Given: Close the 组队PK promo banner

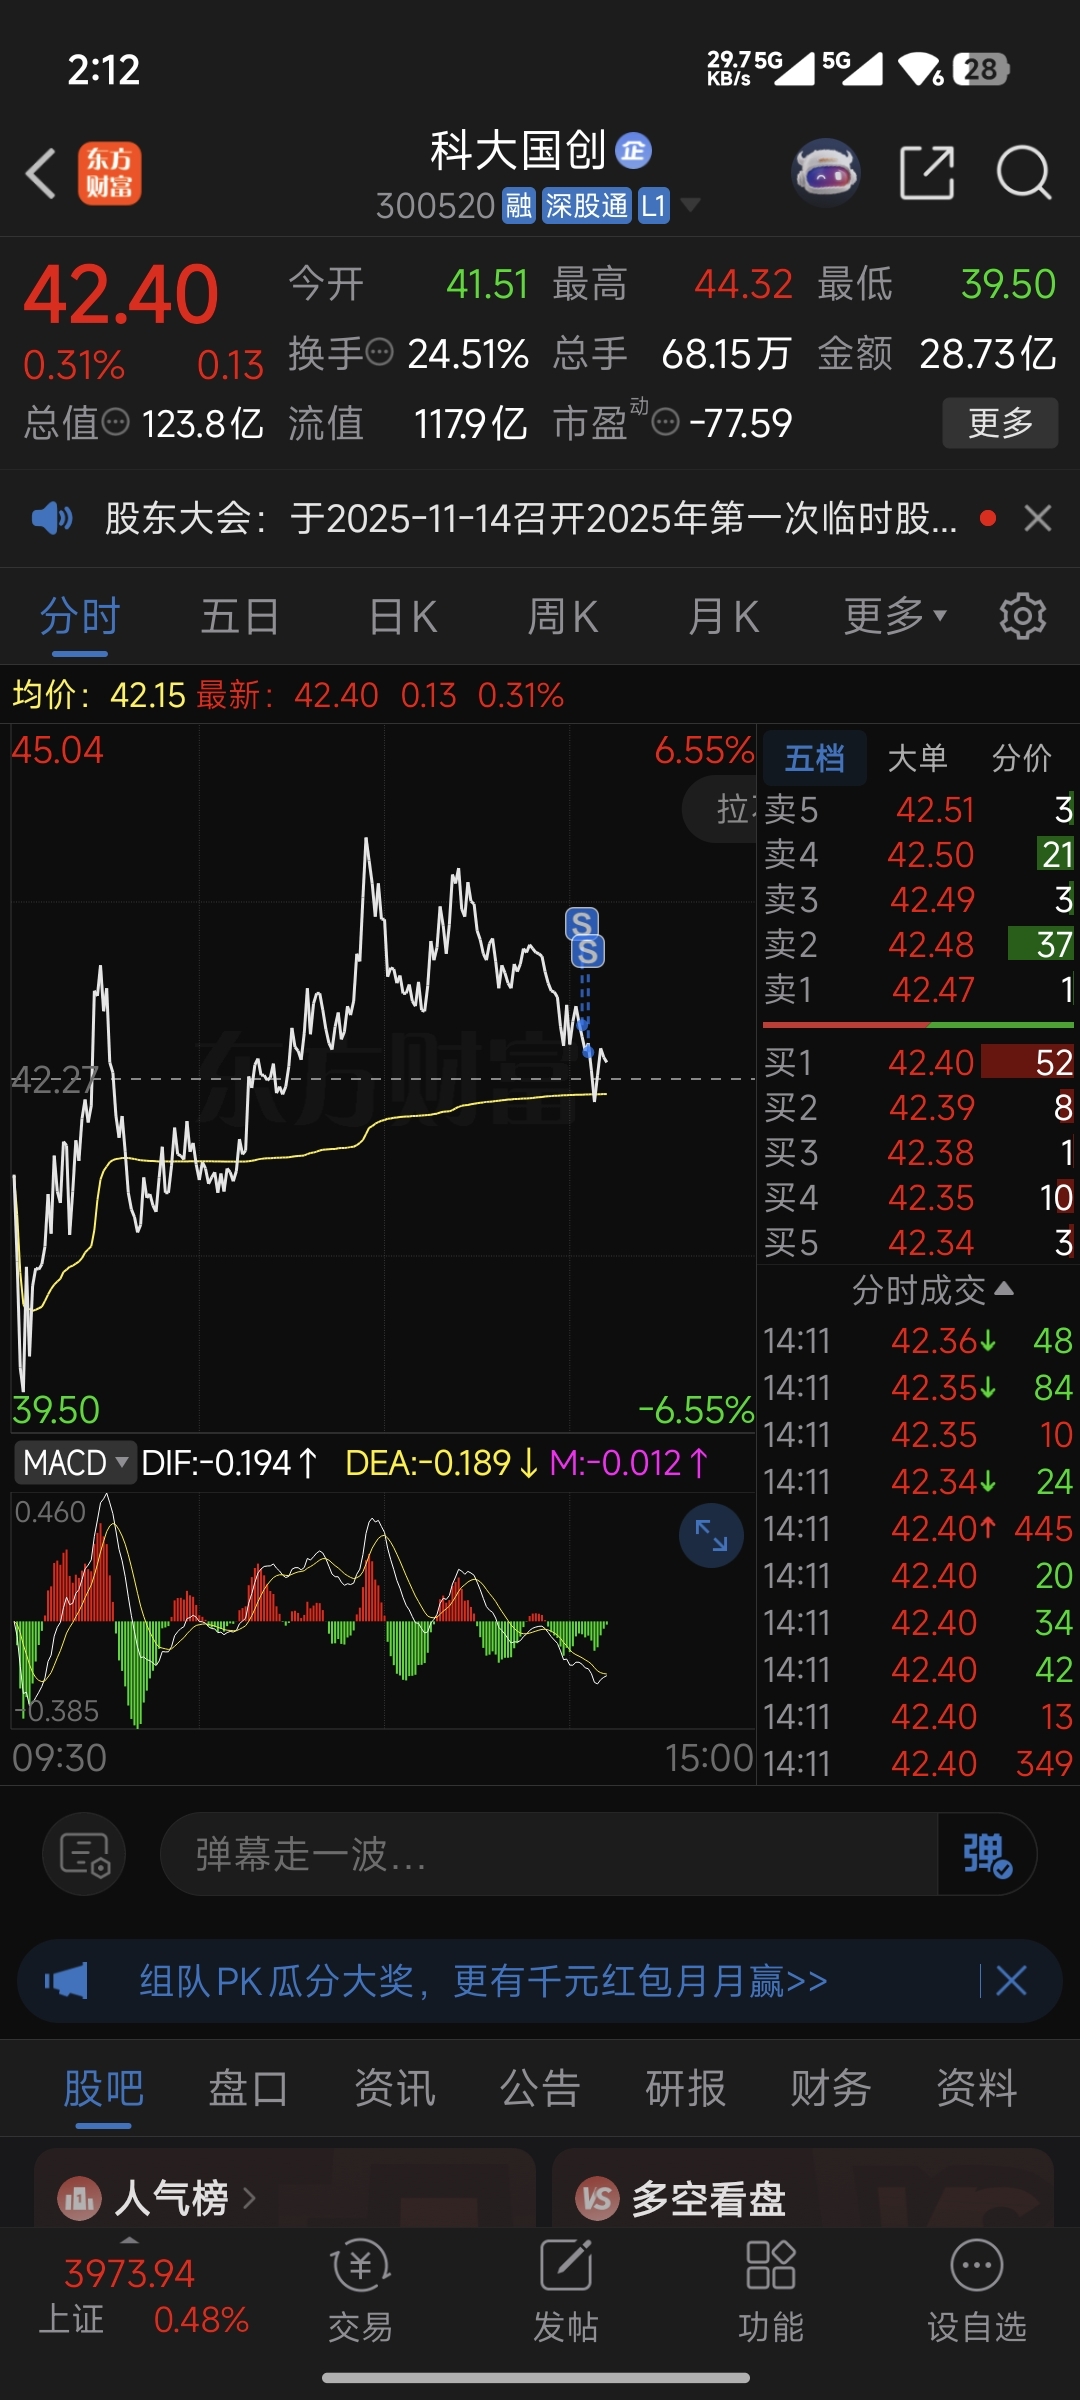Looking at the screenshot, I should click(1011, 1980).
